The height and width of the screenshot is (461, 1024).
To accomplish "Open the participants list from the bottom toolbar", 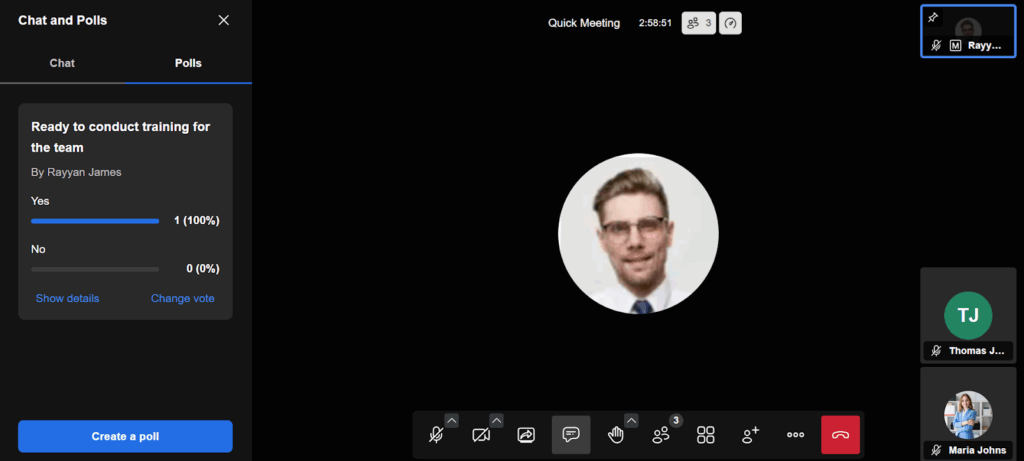I will click(661, 435).
